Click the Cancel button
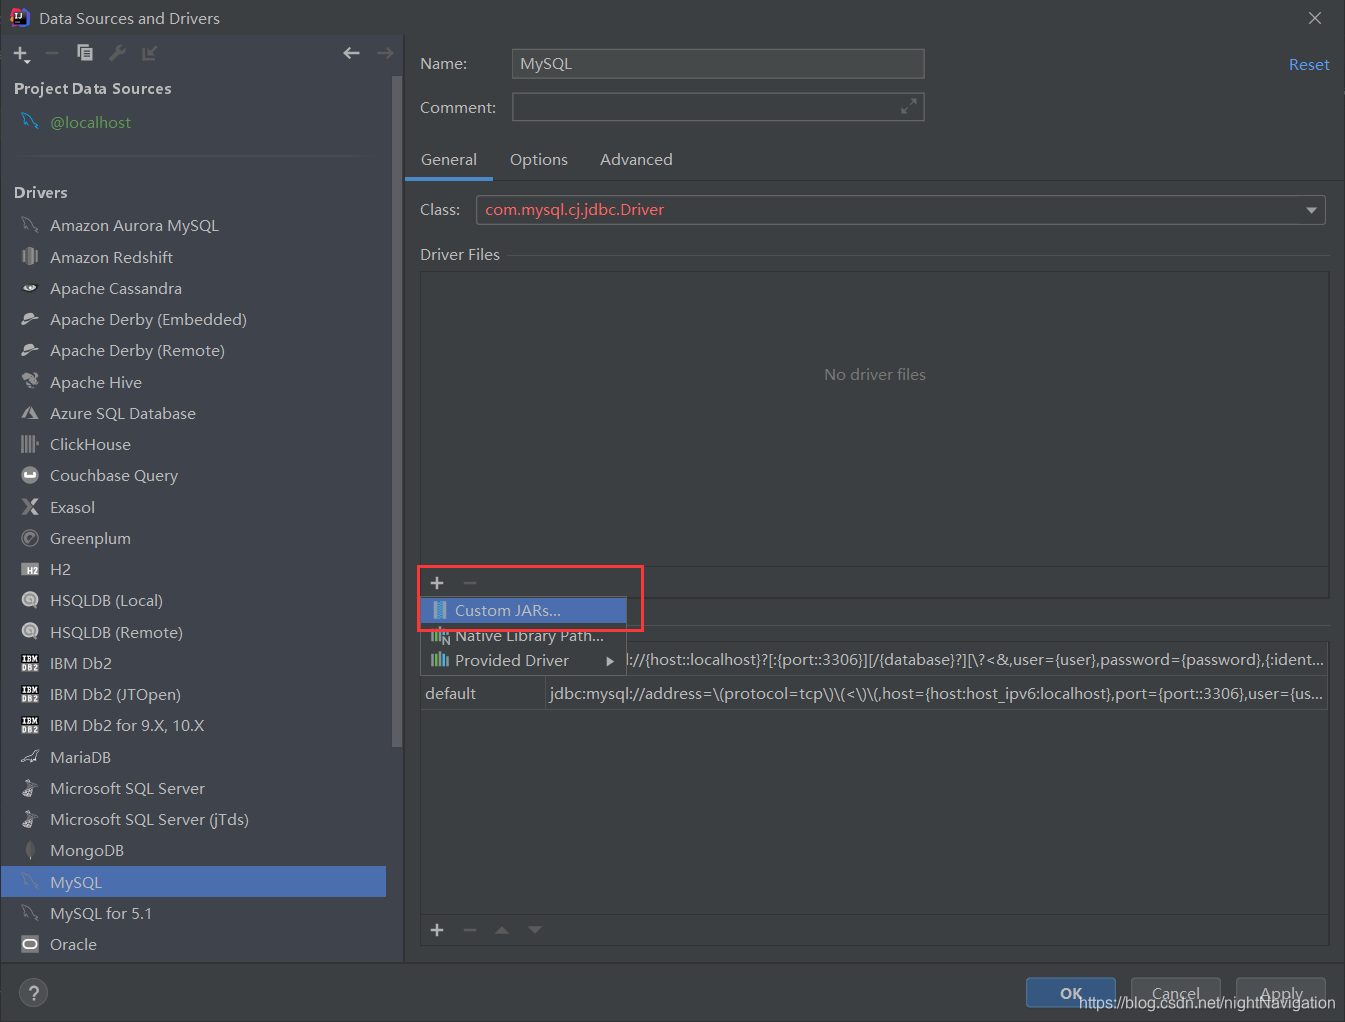 (x=1176, y=993)
